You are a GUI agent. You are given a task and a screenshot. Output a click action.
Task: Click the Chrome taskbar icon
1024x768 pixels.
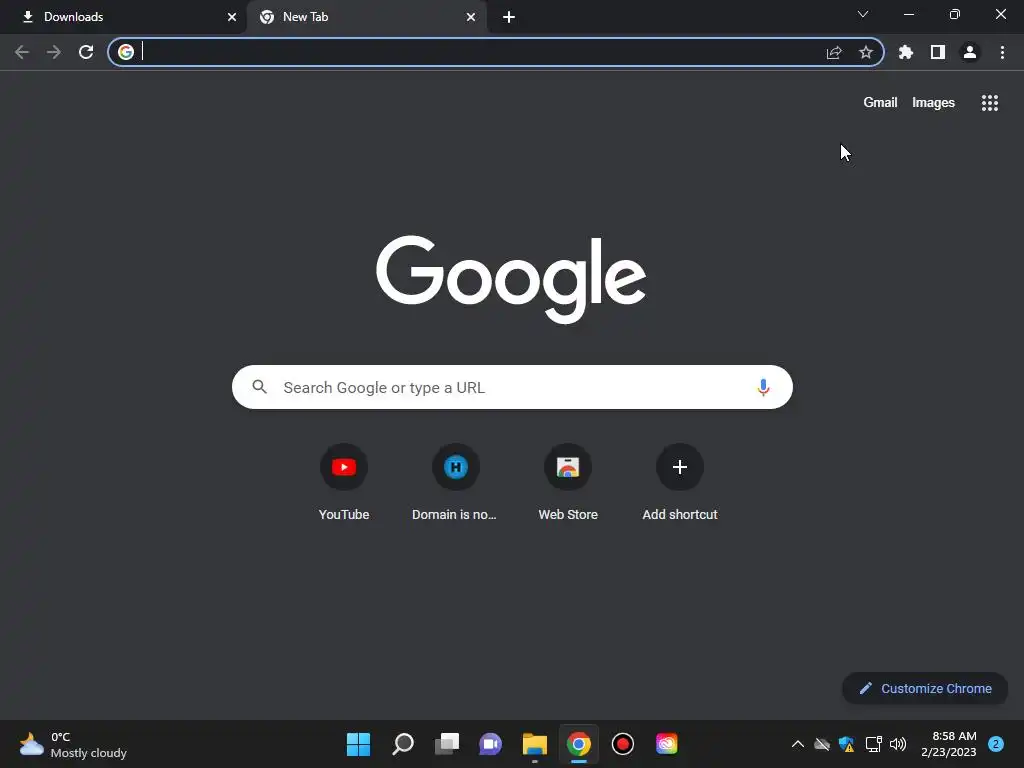point(579,744)
